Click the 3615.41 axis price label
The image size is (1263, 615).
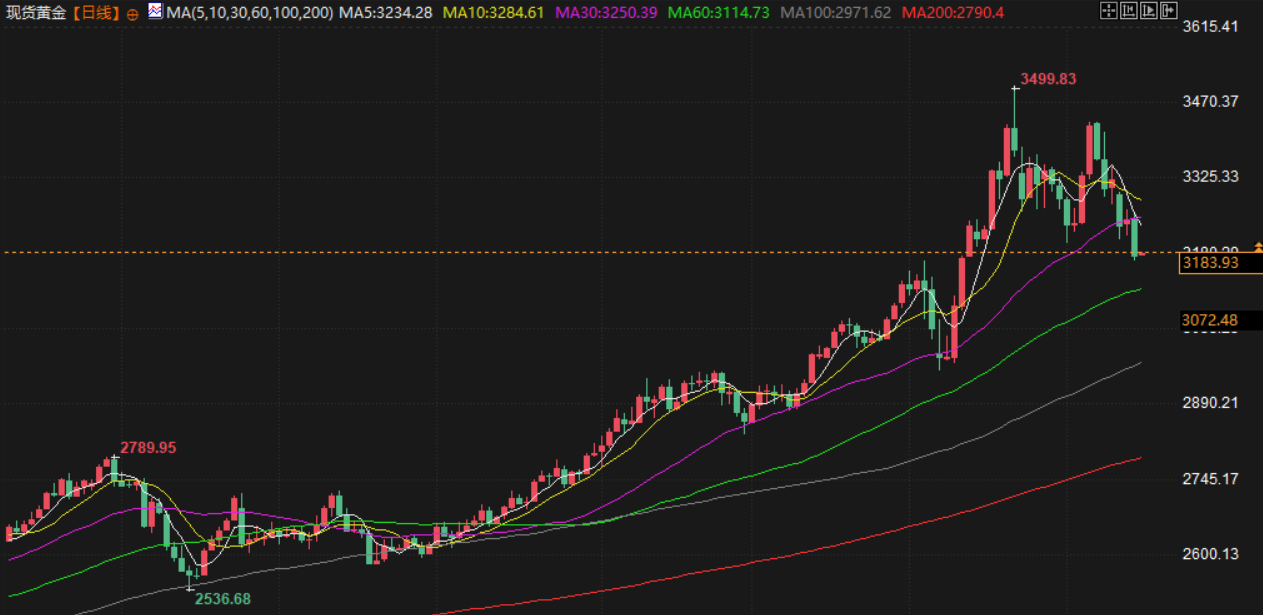tap(1210, 26)
